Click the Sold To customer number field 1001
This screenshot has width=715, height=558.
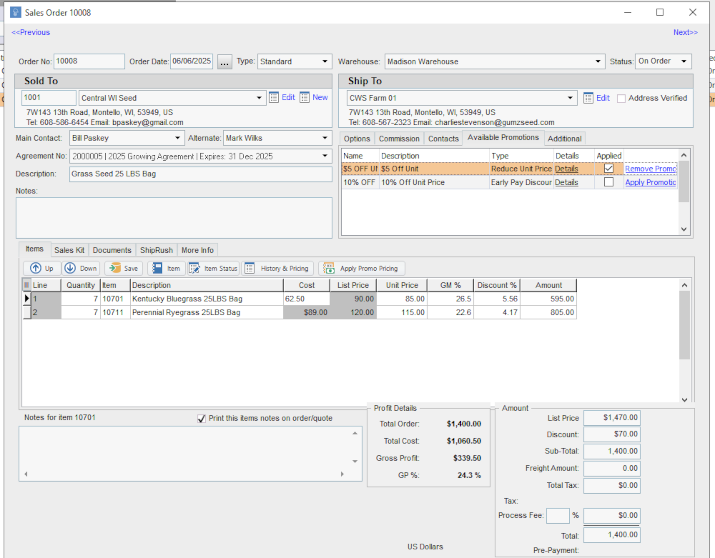click(49, 98)
